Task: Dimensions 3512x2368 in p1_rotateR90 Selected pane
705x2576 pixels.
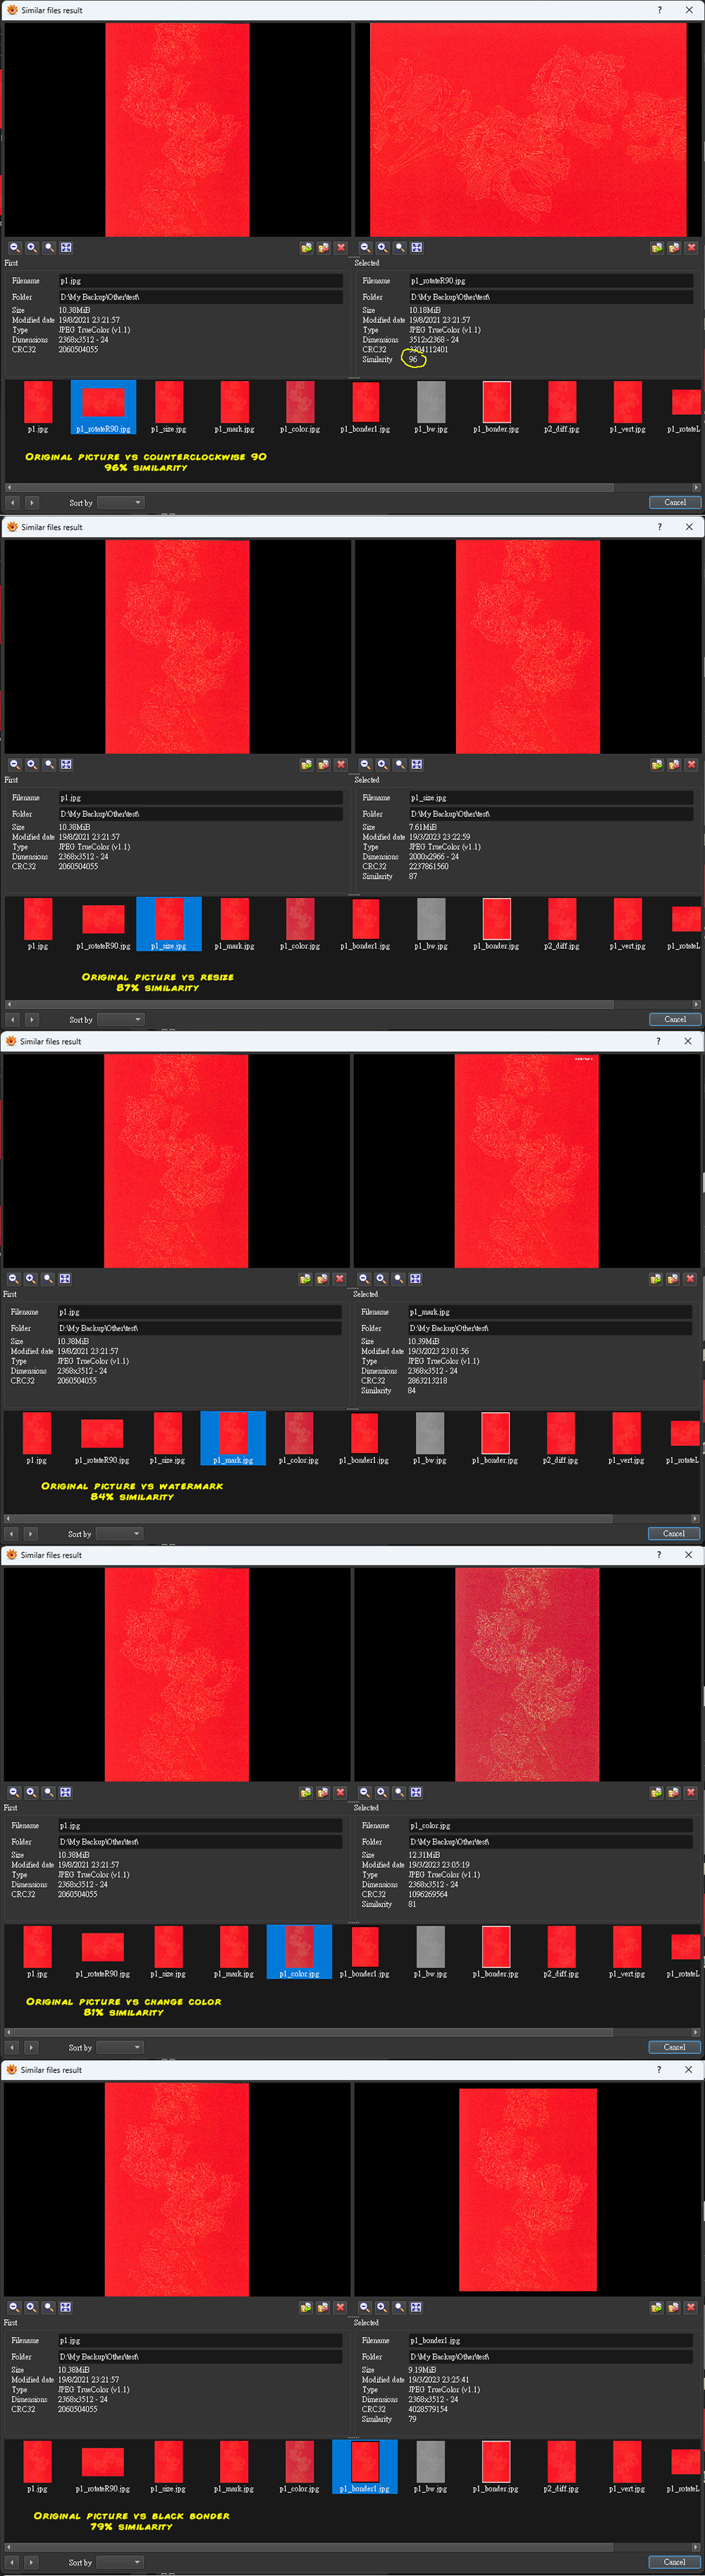Action: click(x=434, y=340)
